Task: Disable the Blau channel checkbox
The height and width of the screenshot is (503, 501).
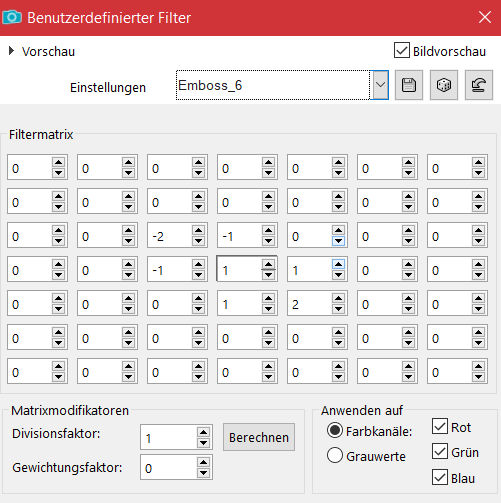Action: [x=440, y=477]
